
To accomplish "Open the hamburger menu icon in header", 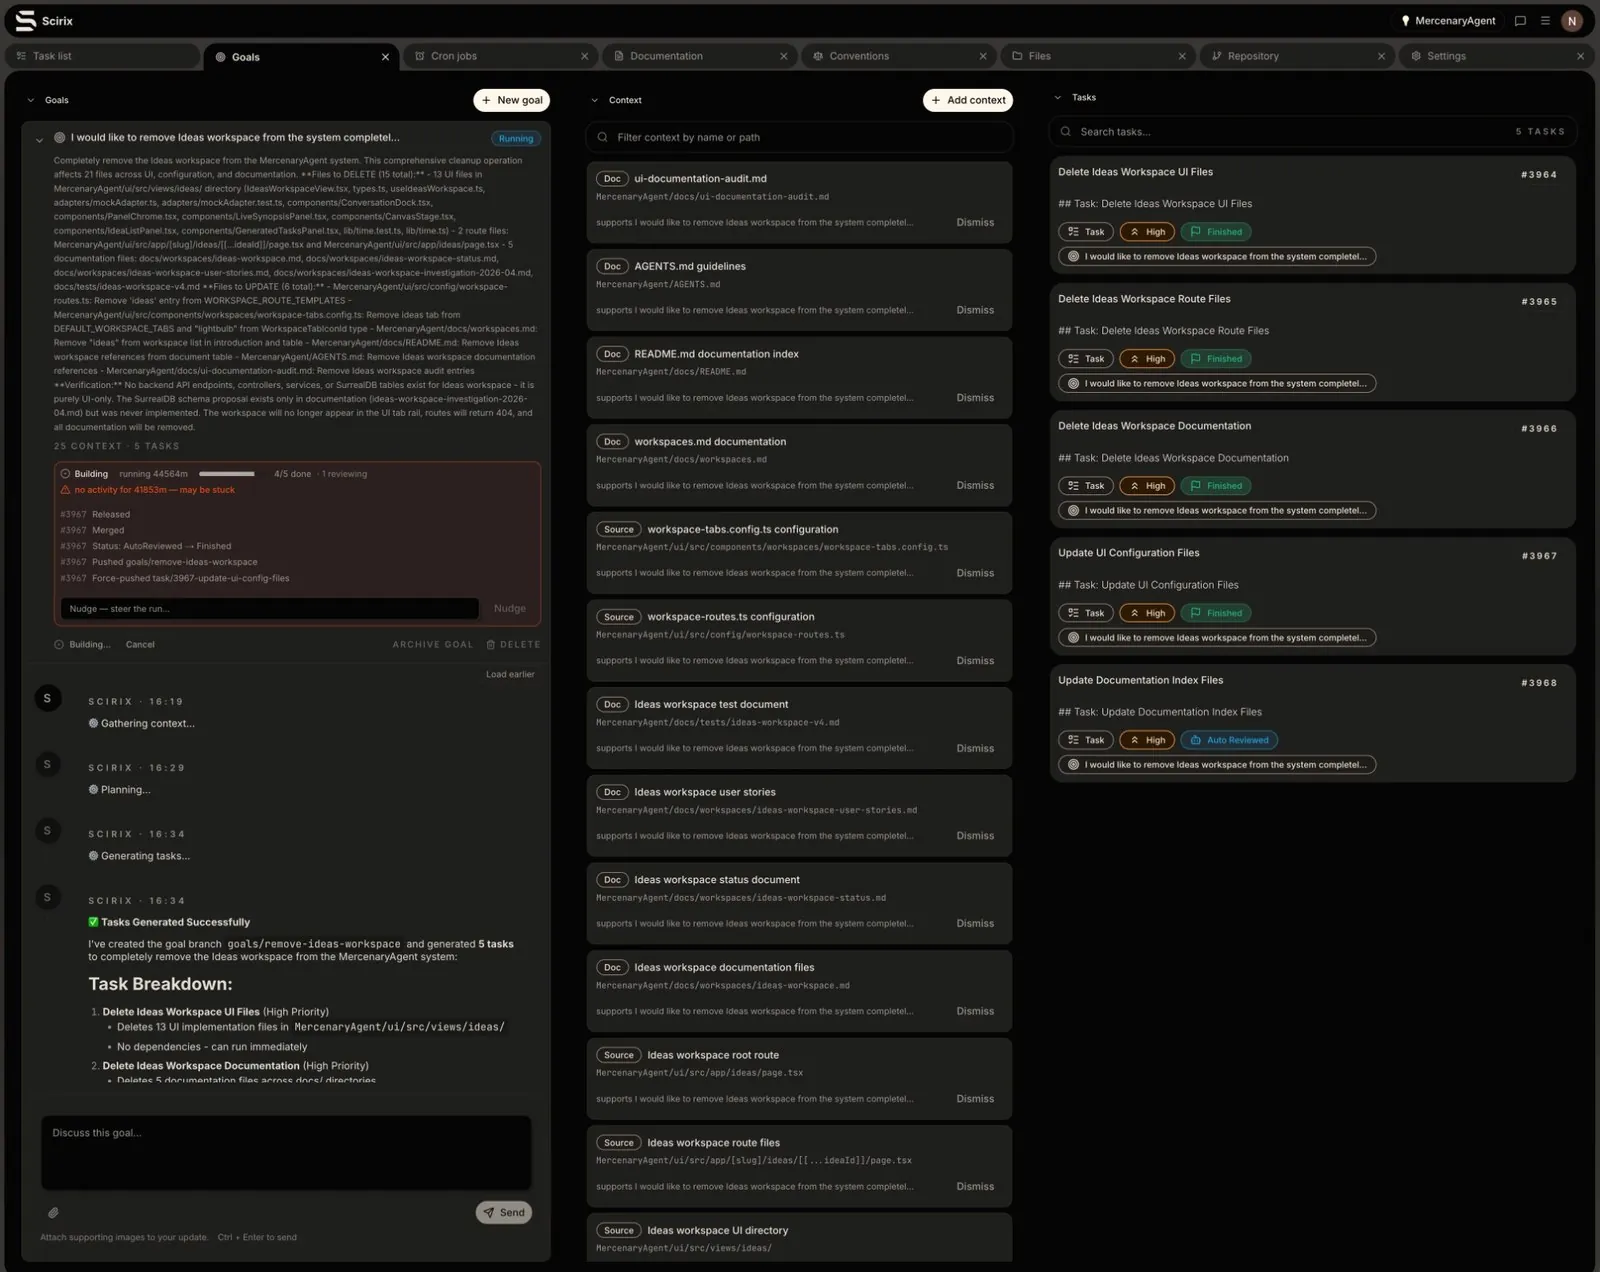I will 1545,21.
